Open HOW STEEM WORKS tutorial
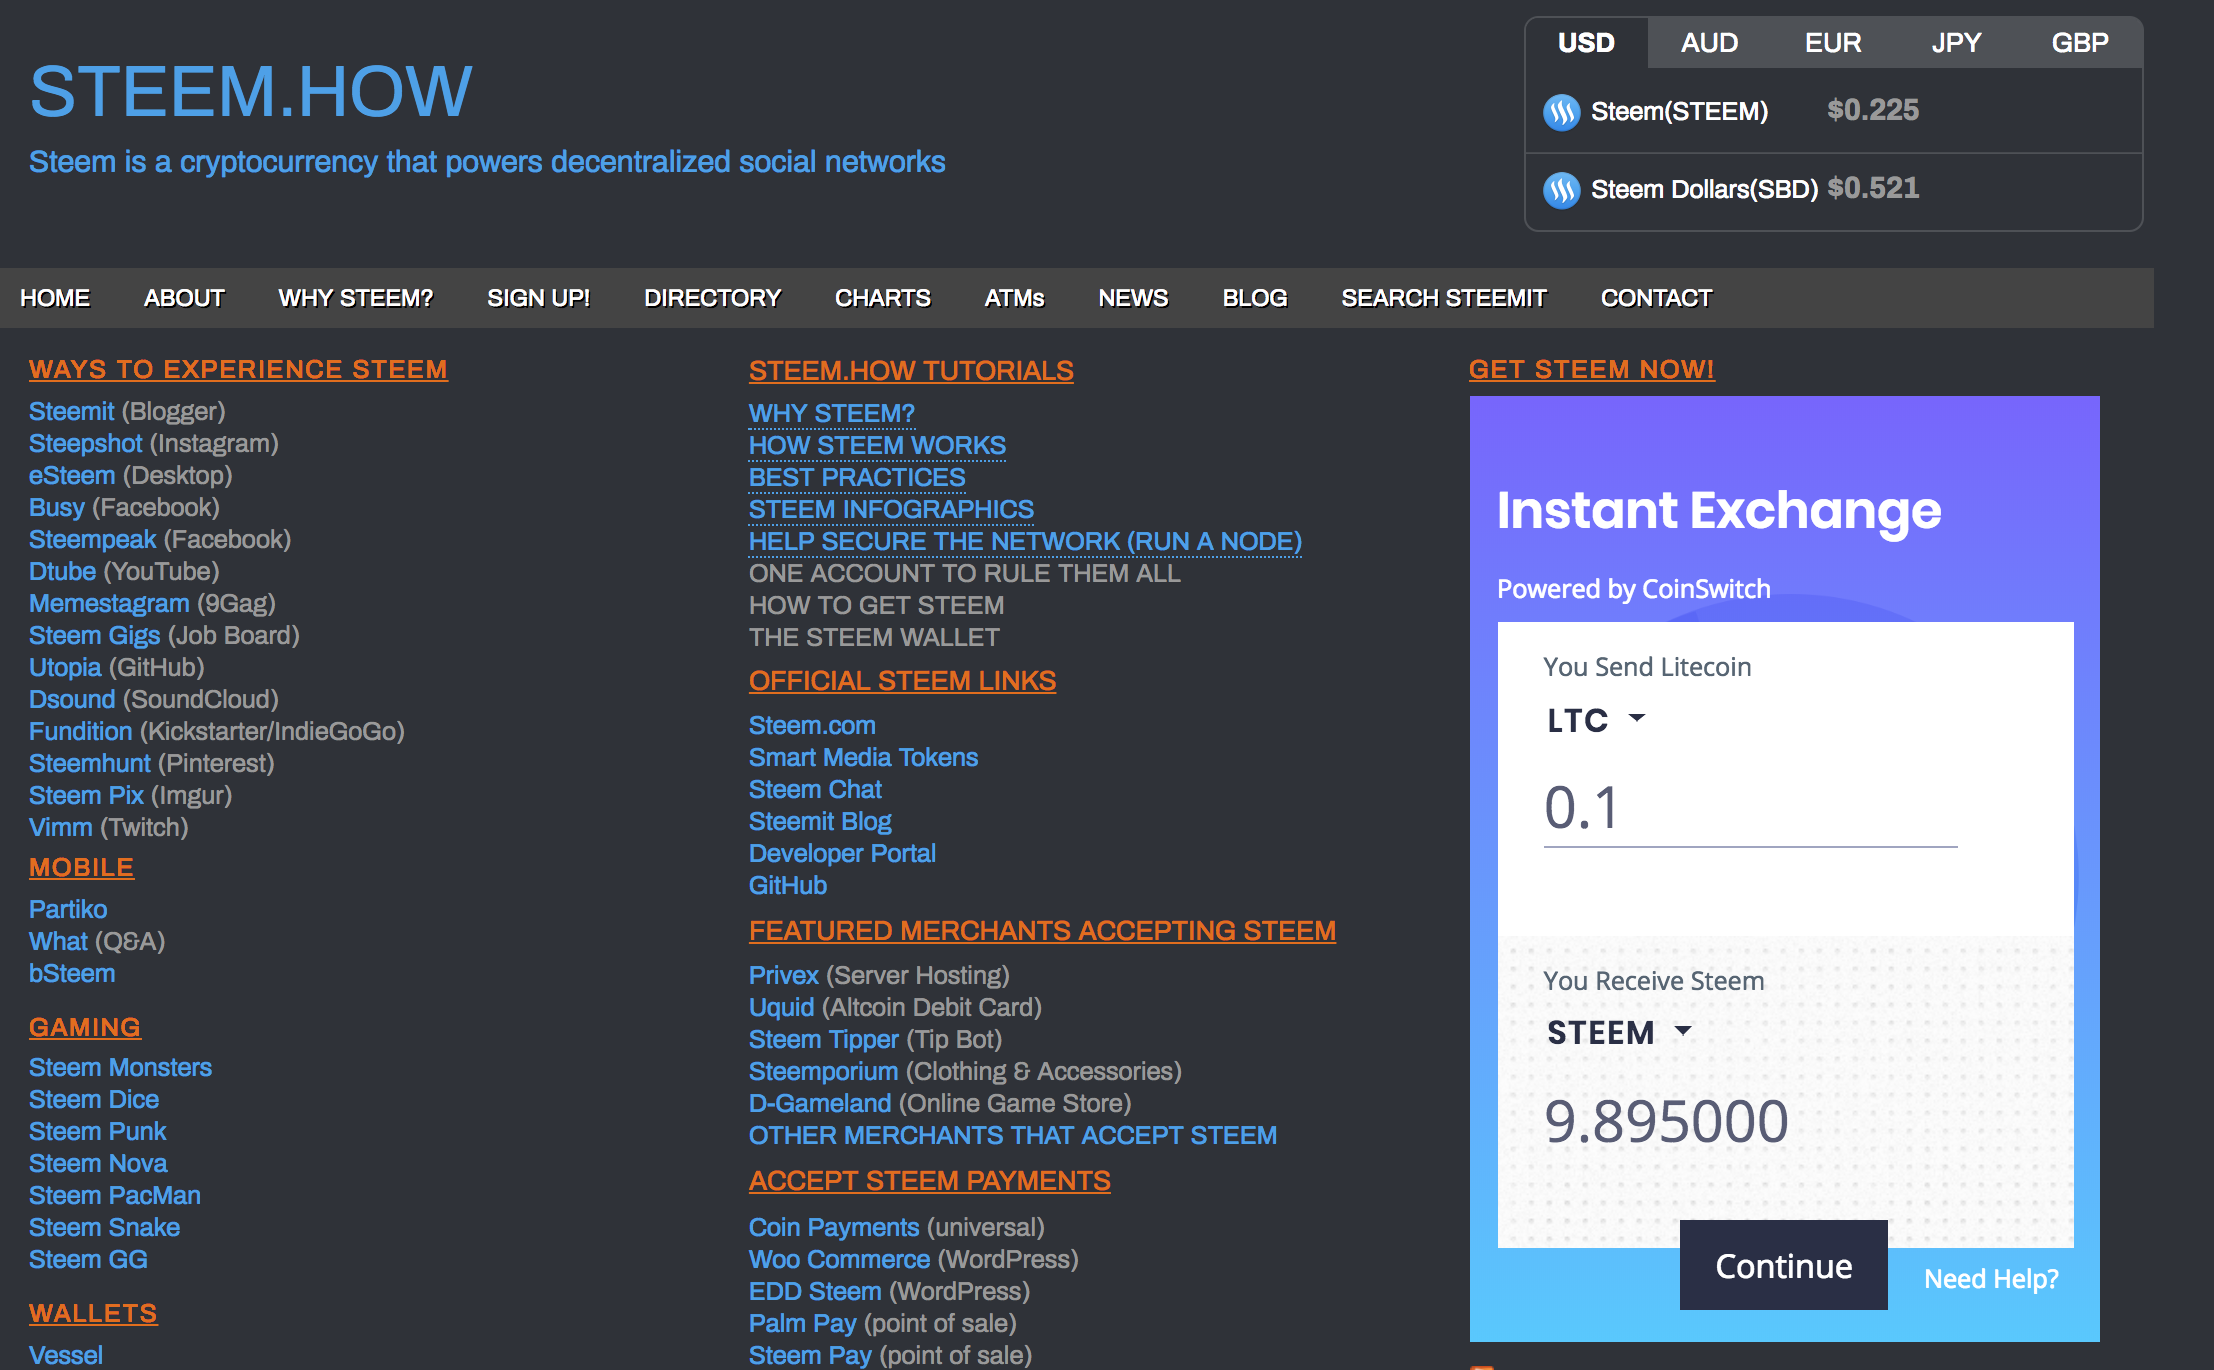 (x=878, y=446)
